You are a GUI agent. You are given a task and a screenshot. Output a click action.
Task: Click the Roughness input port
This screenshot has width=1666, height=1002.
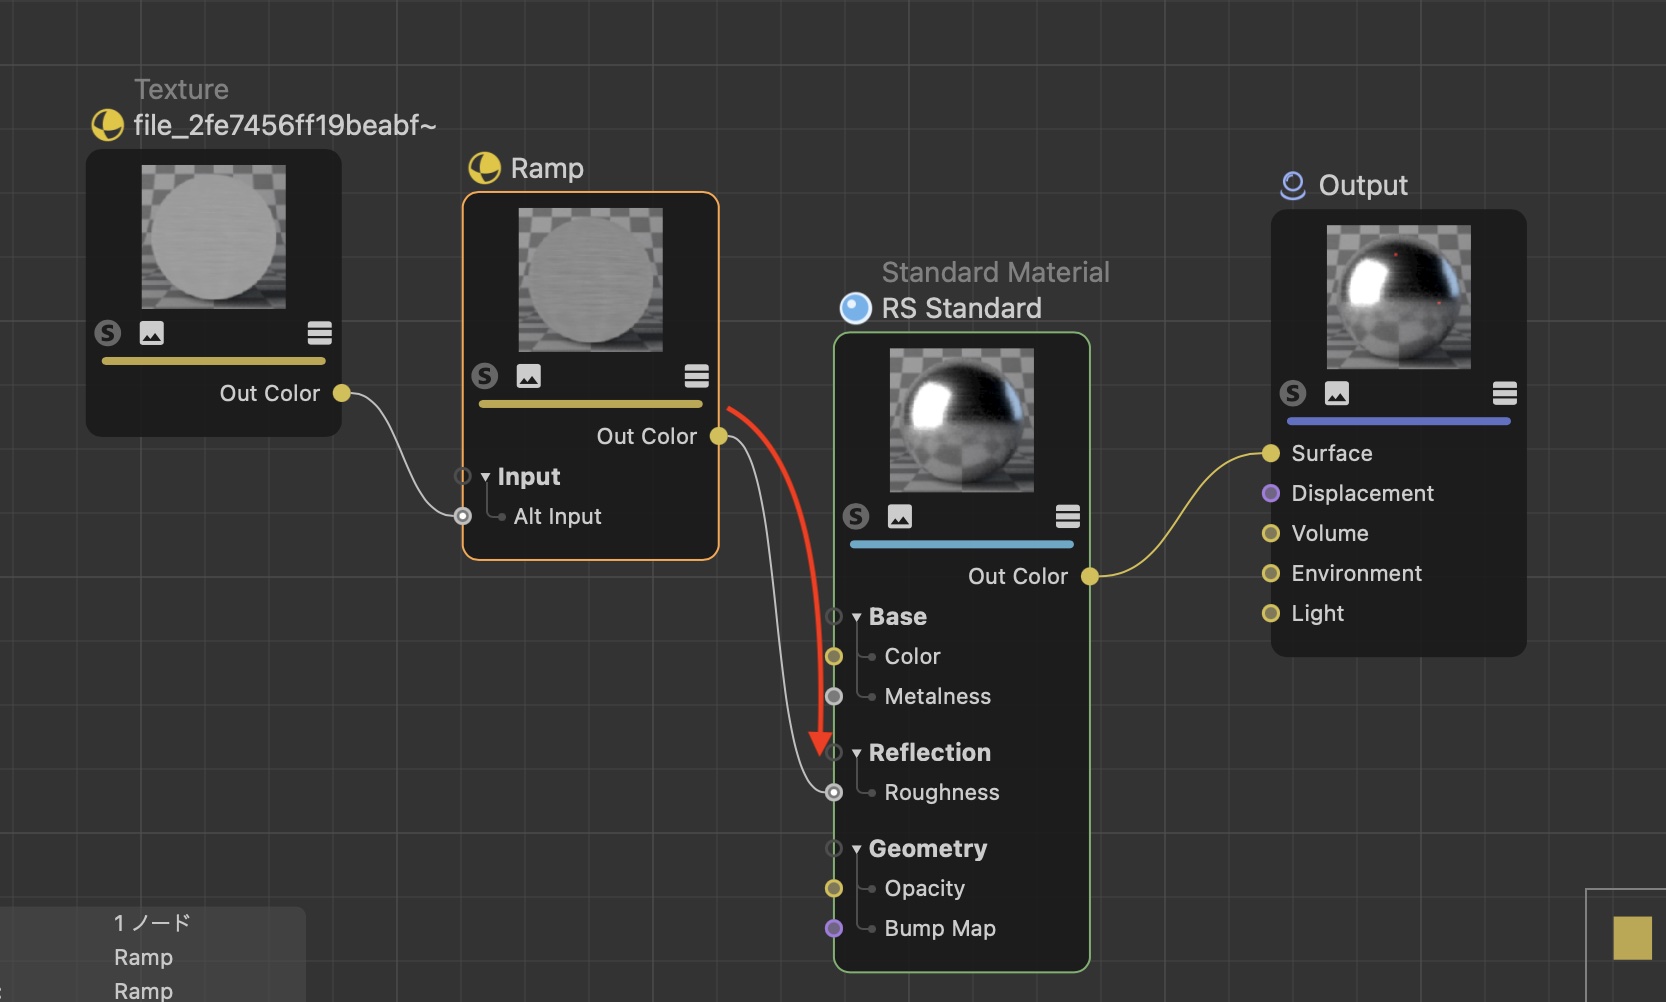pos(834,792)
